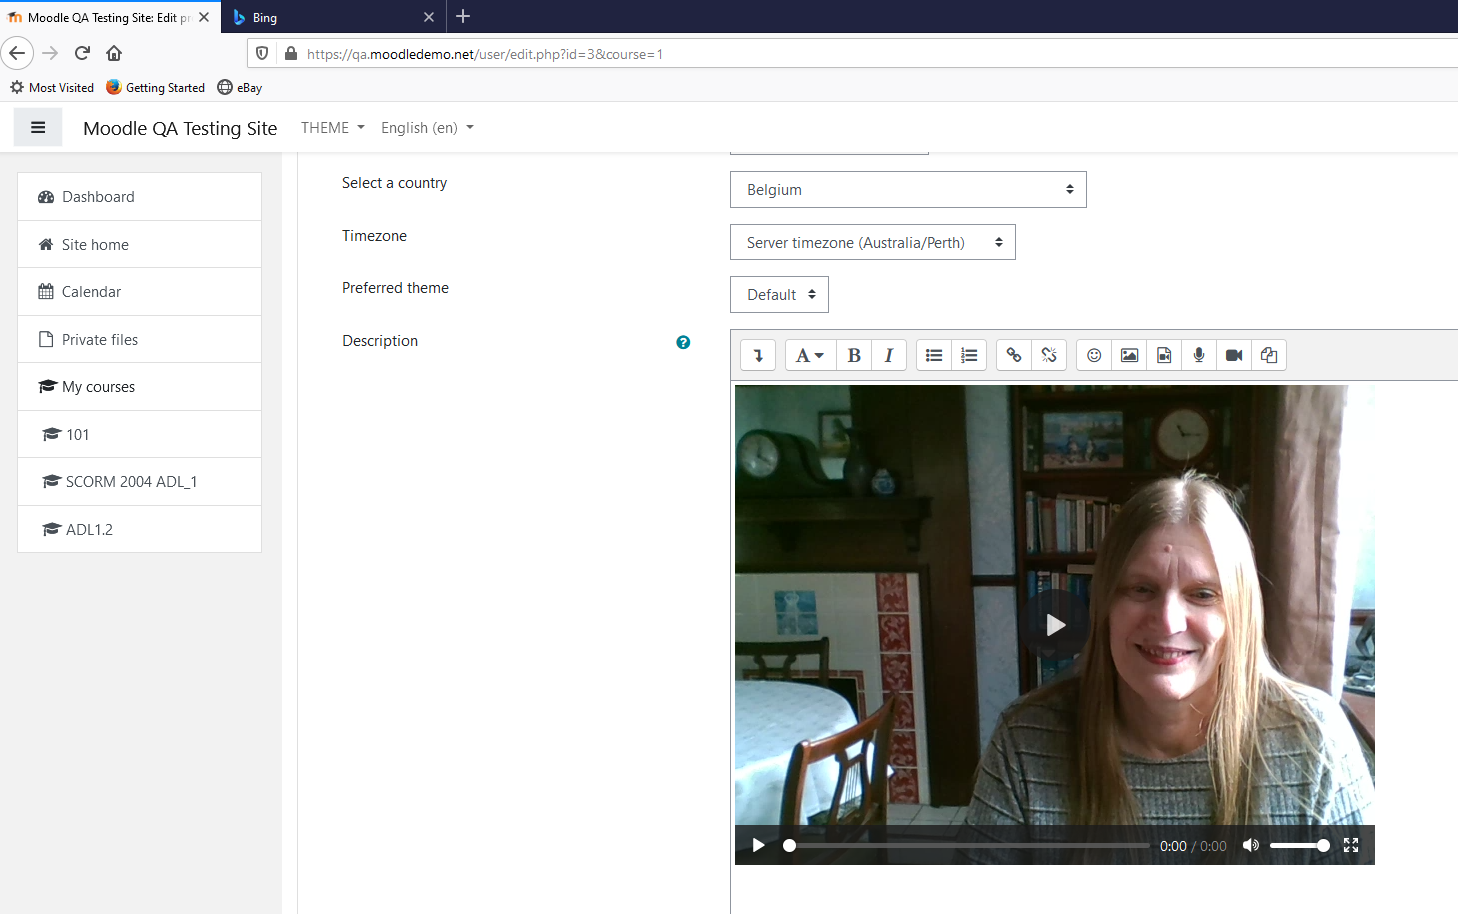
Task: Open the SCORM 2004 ADL_1 course
Action: coord(139,482)
